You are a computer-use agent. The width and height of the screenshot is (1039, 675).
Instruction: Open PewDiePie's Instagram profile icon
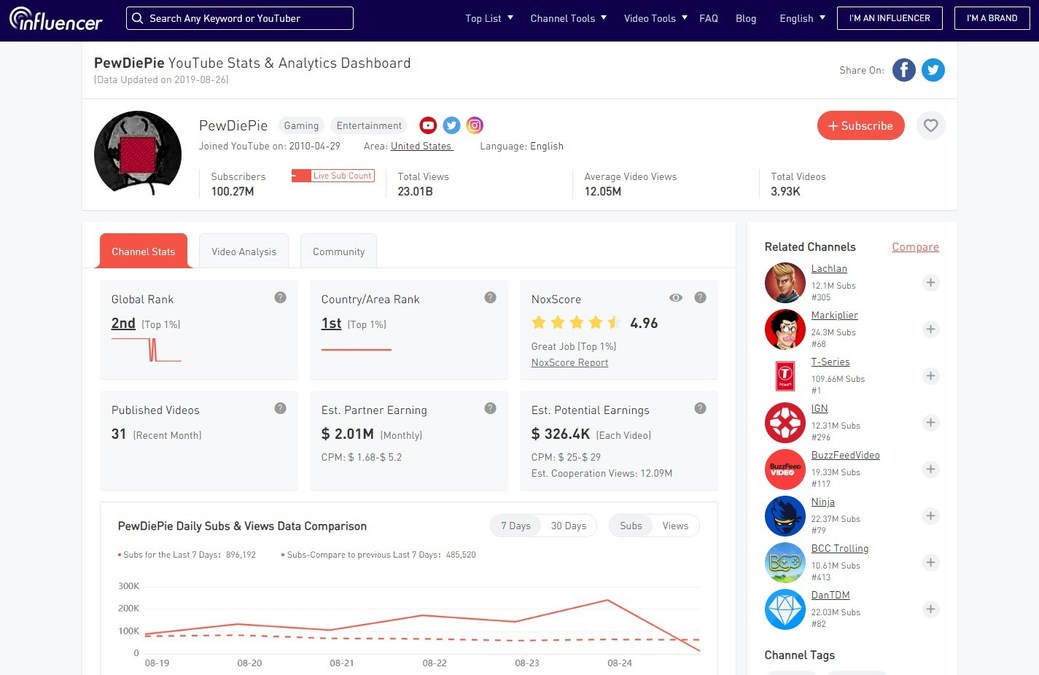click(475, 125)
